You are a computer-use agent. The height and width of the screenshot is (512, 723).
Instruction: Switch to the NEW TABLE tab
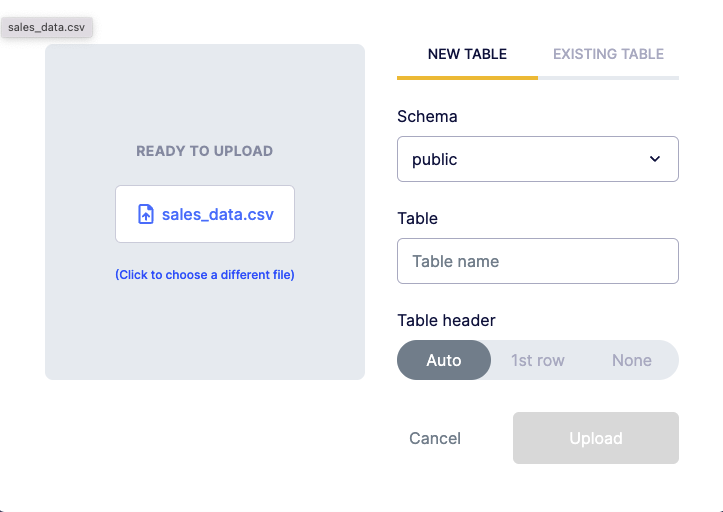pos(467,54)
